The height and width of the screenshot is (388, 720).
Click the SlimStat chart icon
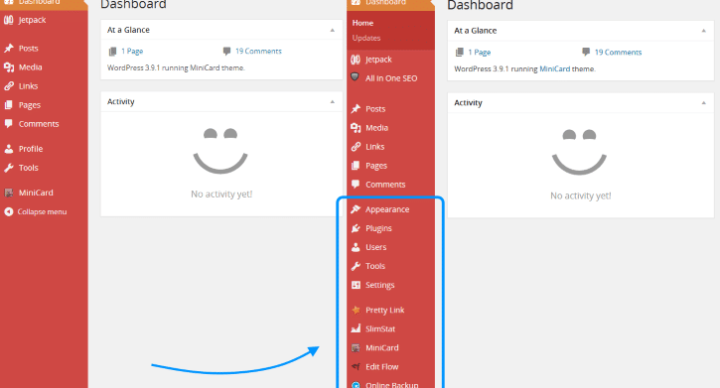point(355,329)
